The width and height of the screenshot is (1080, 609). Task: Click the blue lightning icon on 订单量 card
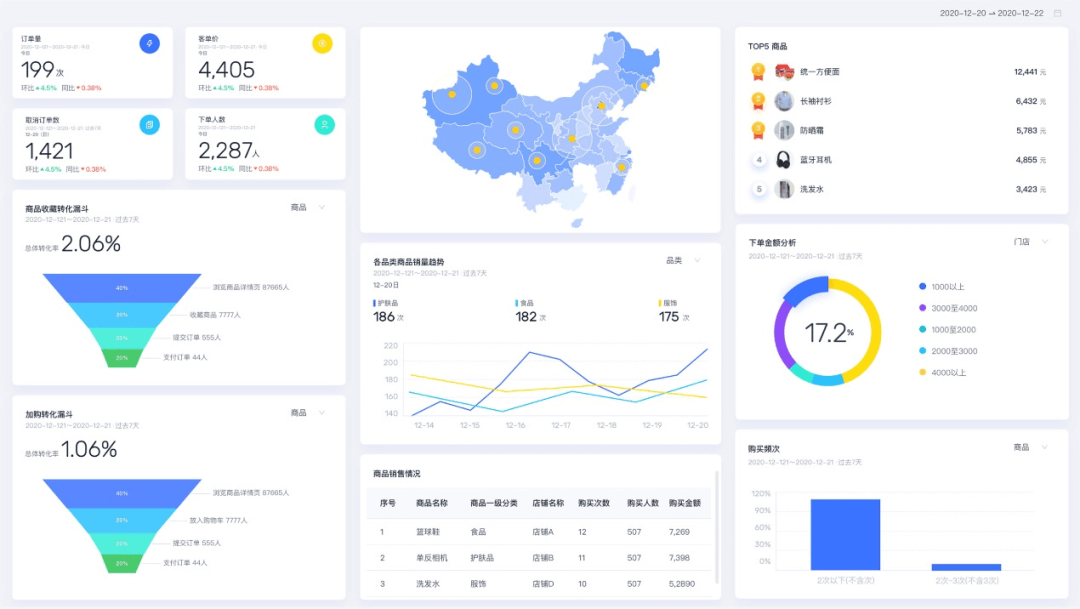tap(149, 43)
